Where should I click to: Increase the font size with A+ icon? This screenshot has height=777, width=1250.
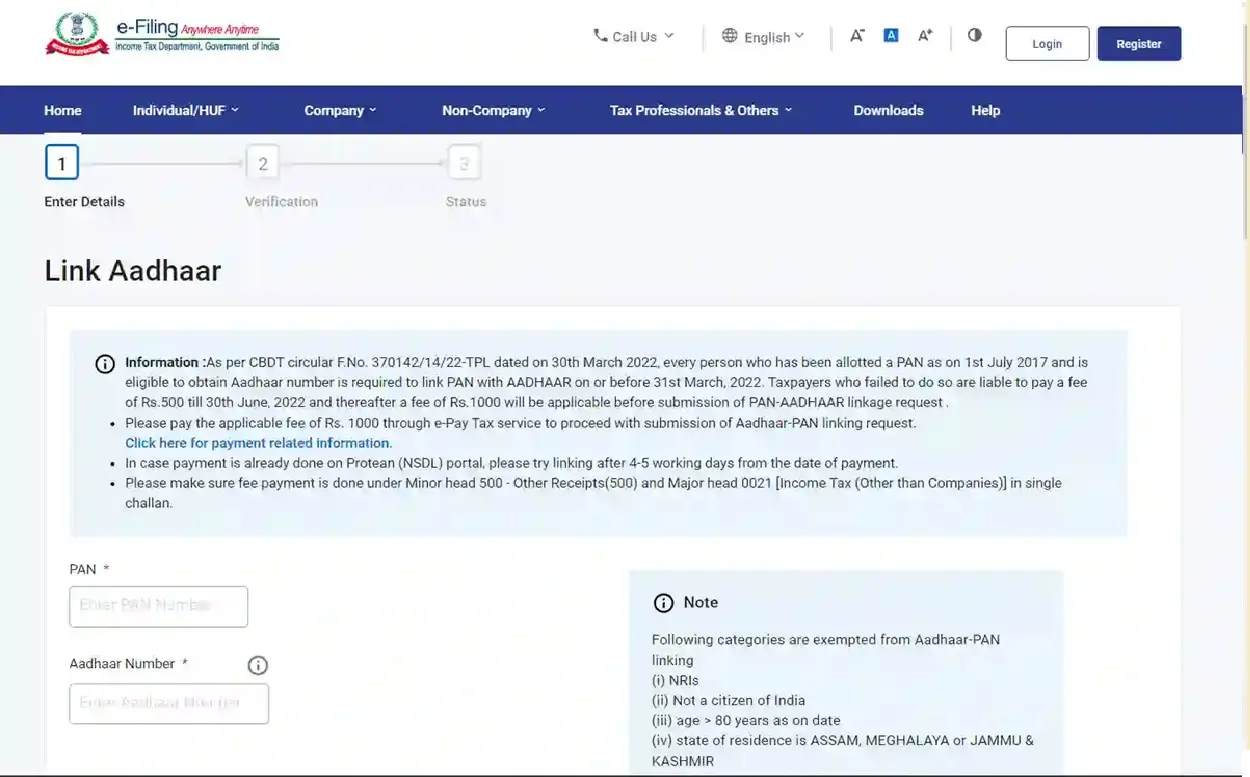[925, 35]
